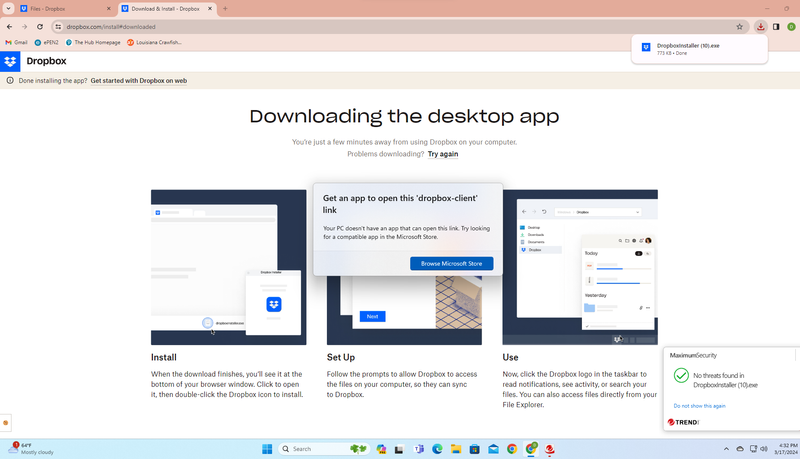Viewport: 800px width, 459px height.
Task: Click the info icon beside Done installing
Action: pyautogui.click(x=10, y=81)
